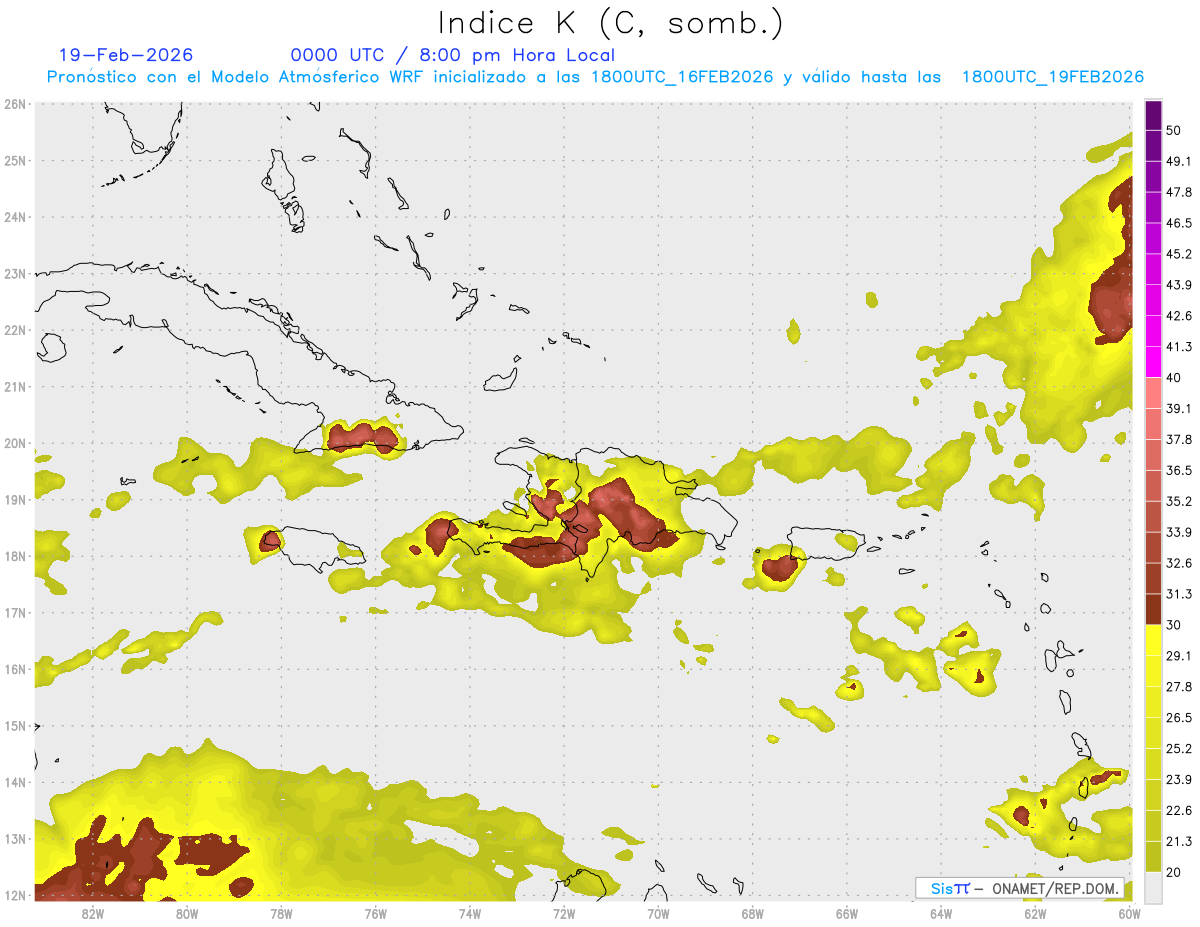Click the colorbar label '43.9'
This screenshot has height=927, width=1200.
(1178, 285)
